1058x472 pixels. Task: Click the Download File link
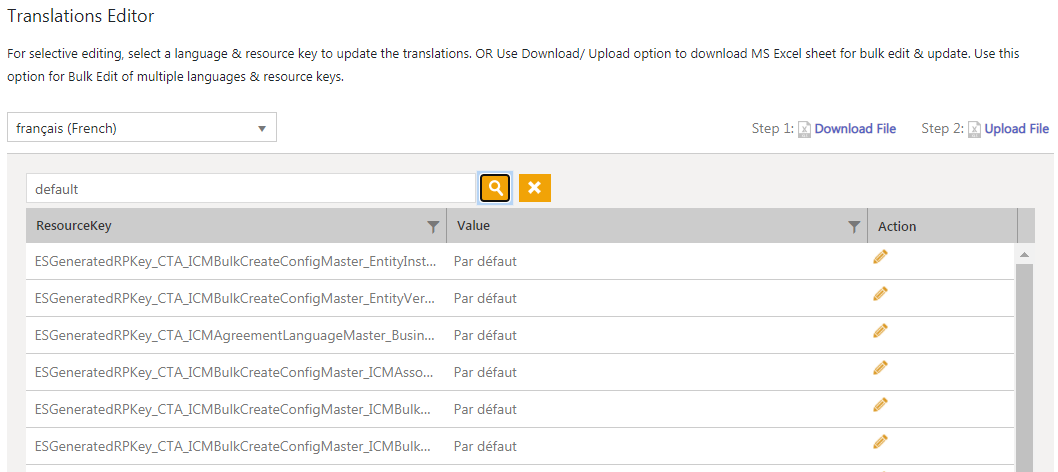pyautogui.click(x=855, y=129)
